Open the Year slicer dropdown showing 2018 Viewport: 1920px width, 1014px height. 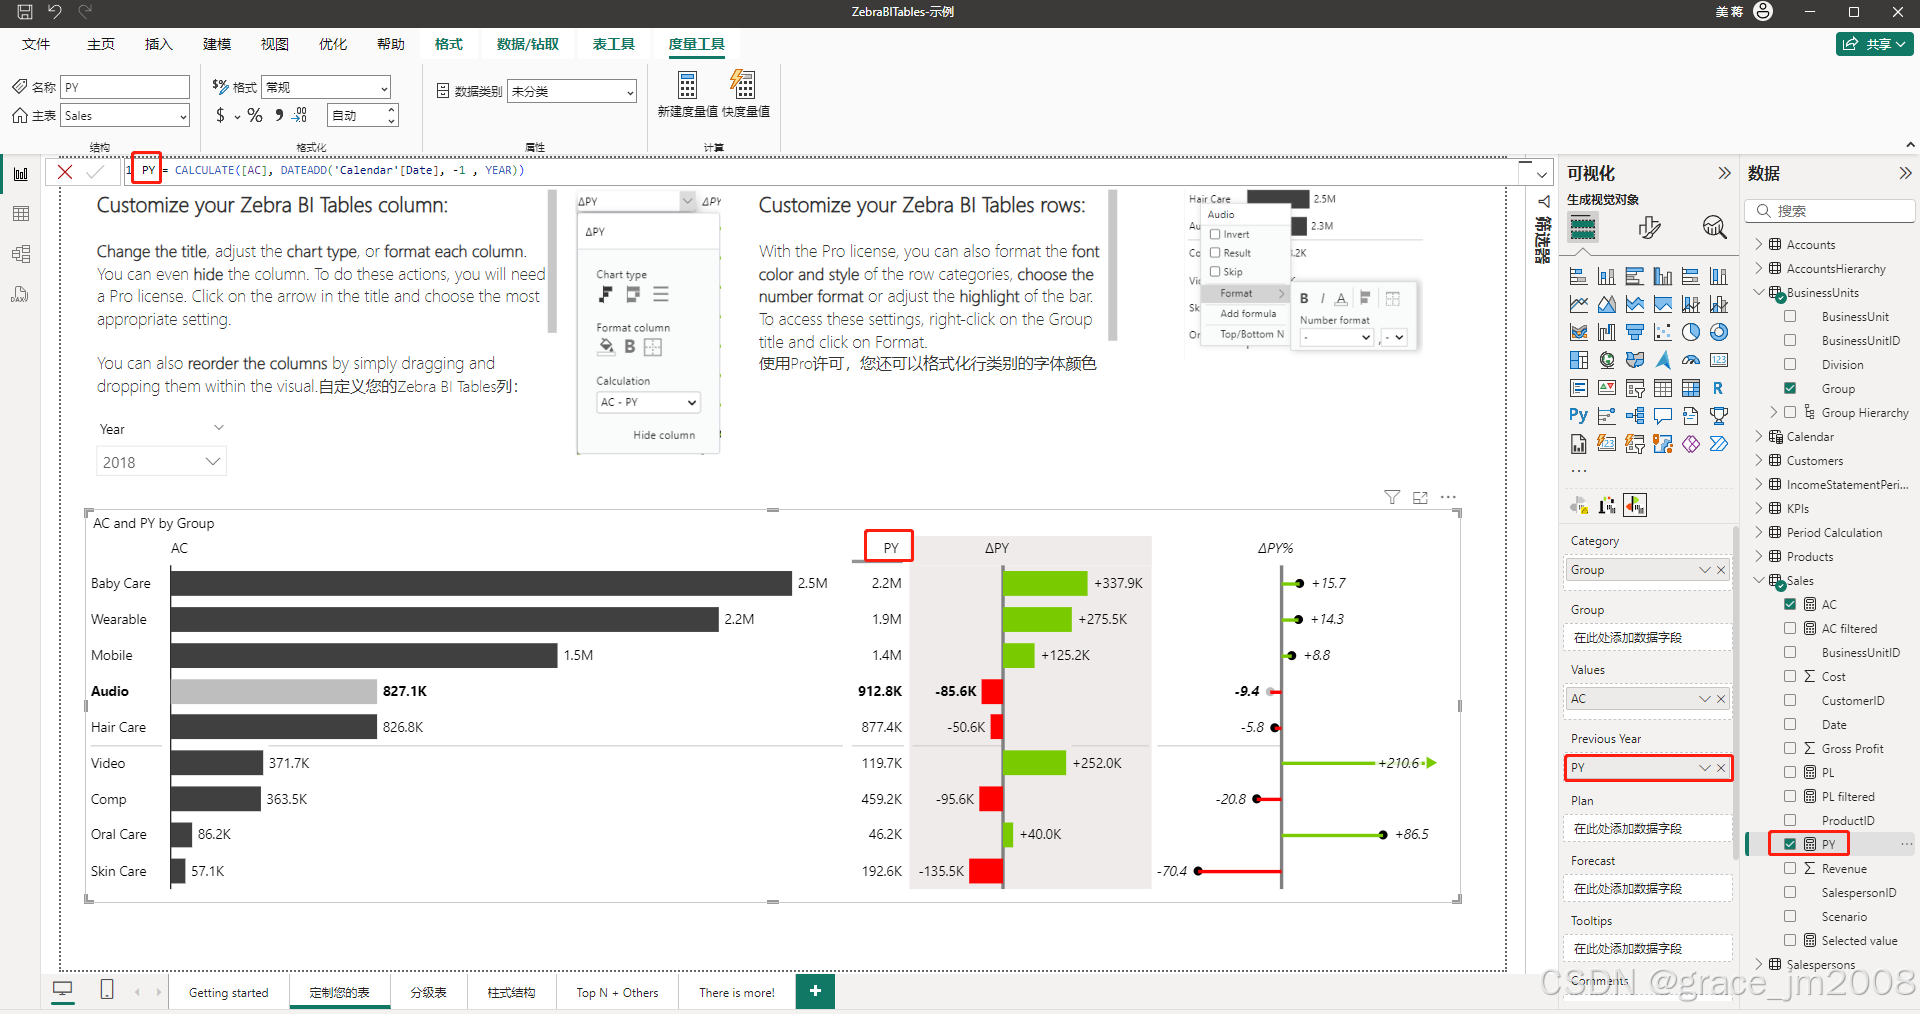point(162,462)
